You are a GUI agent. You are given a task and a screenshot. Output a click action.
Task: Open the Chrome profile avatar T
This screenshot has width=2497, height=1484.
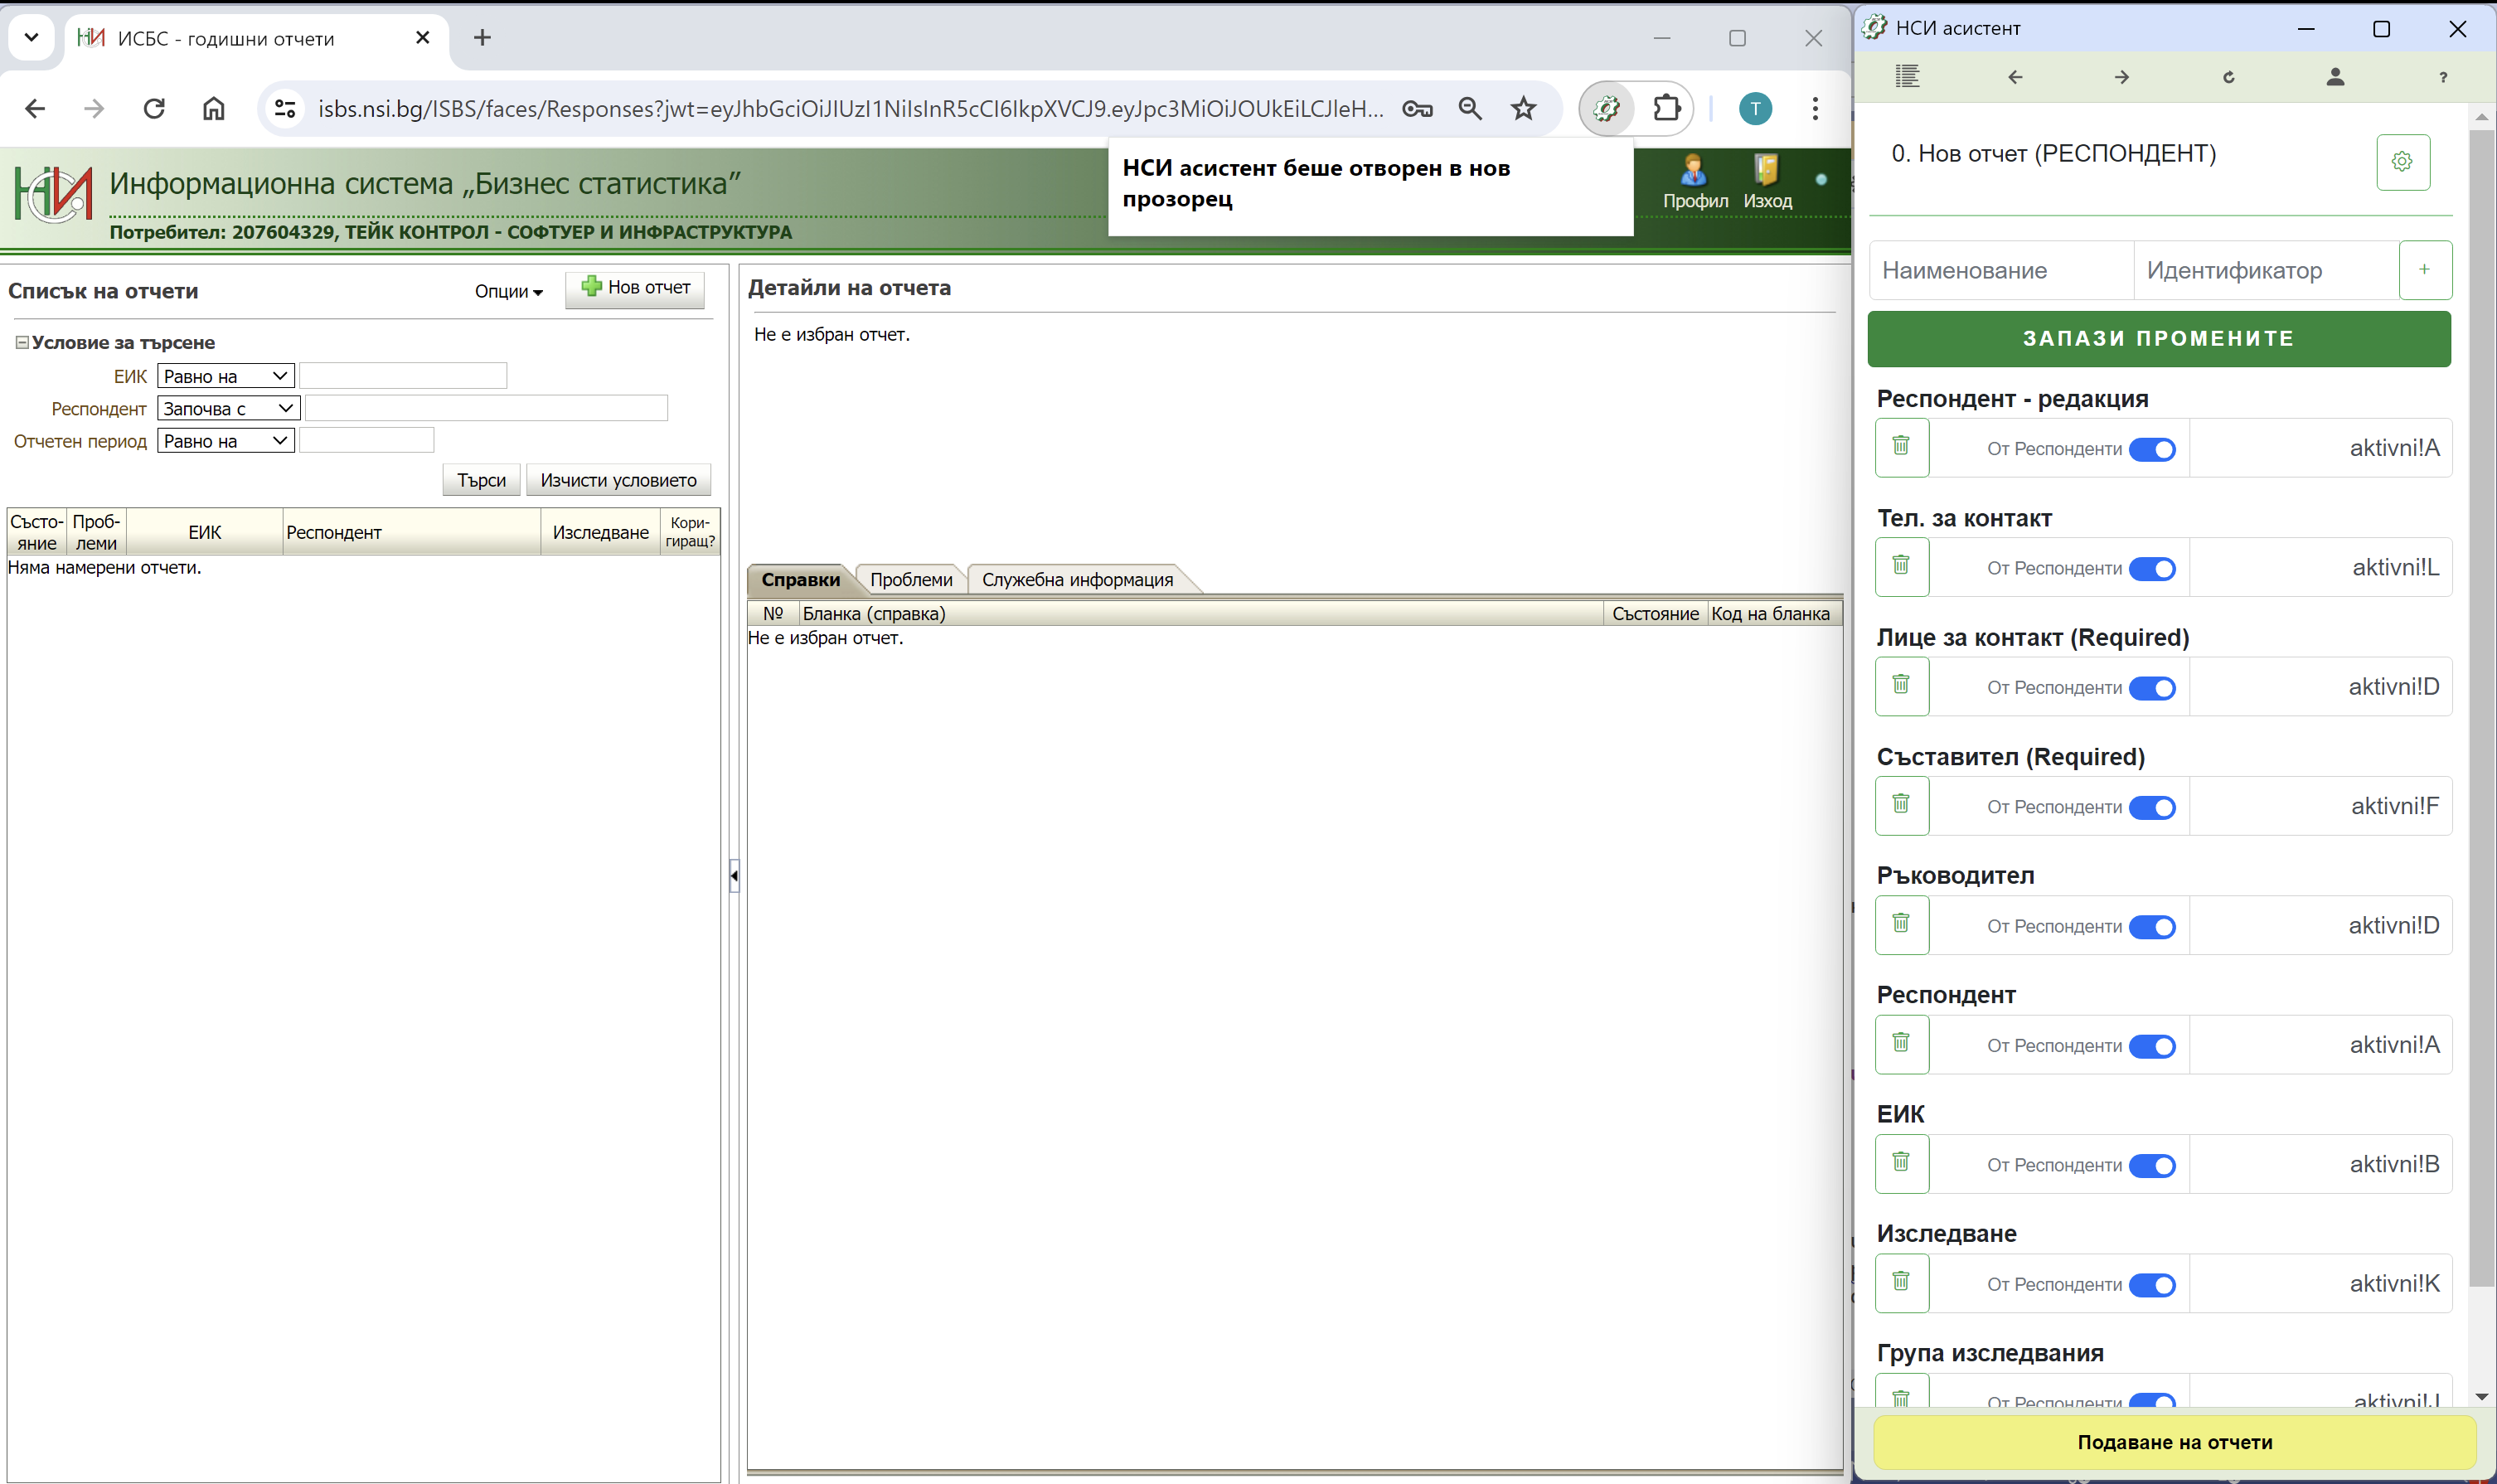tap(1755, 108)
